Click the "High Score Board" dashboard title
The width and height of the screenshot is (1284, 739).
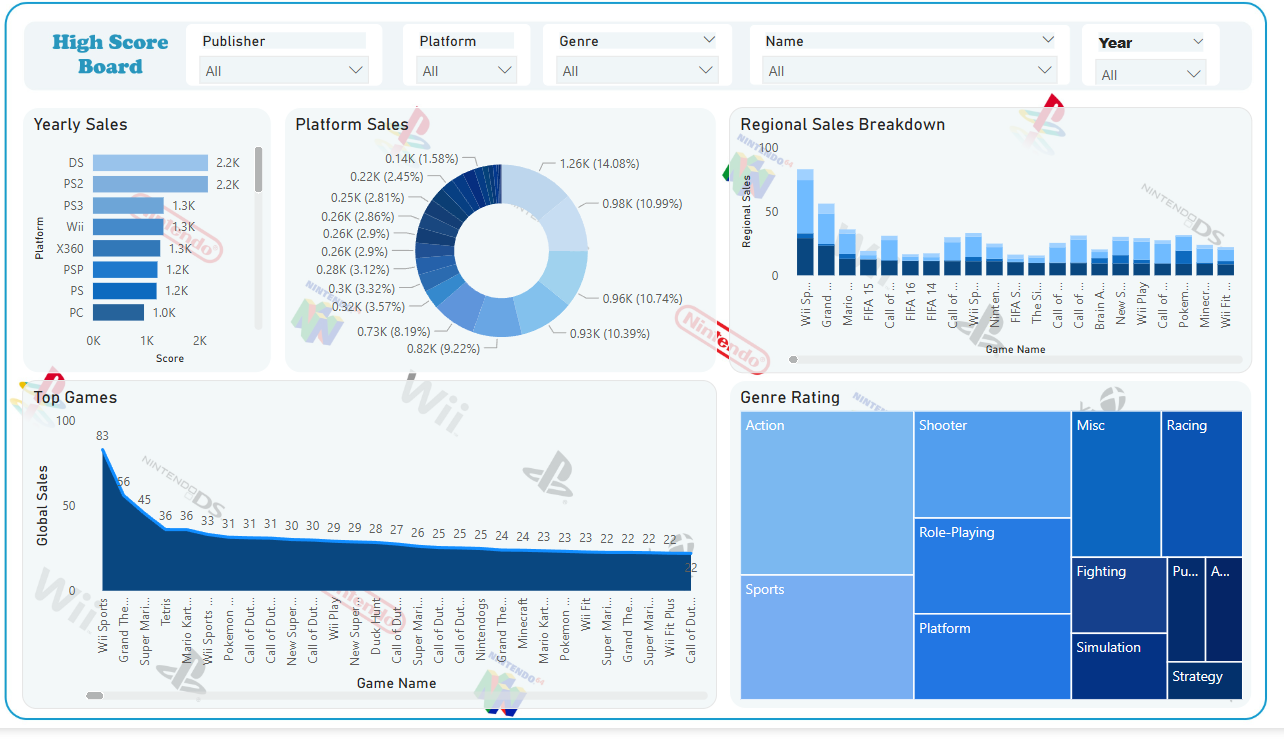pos(110,54)
